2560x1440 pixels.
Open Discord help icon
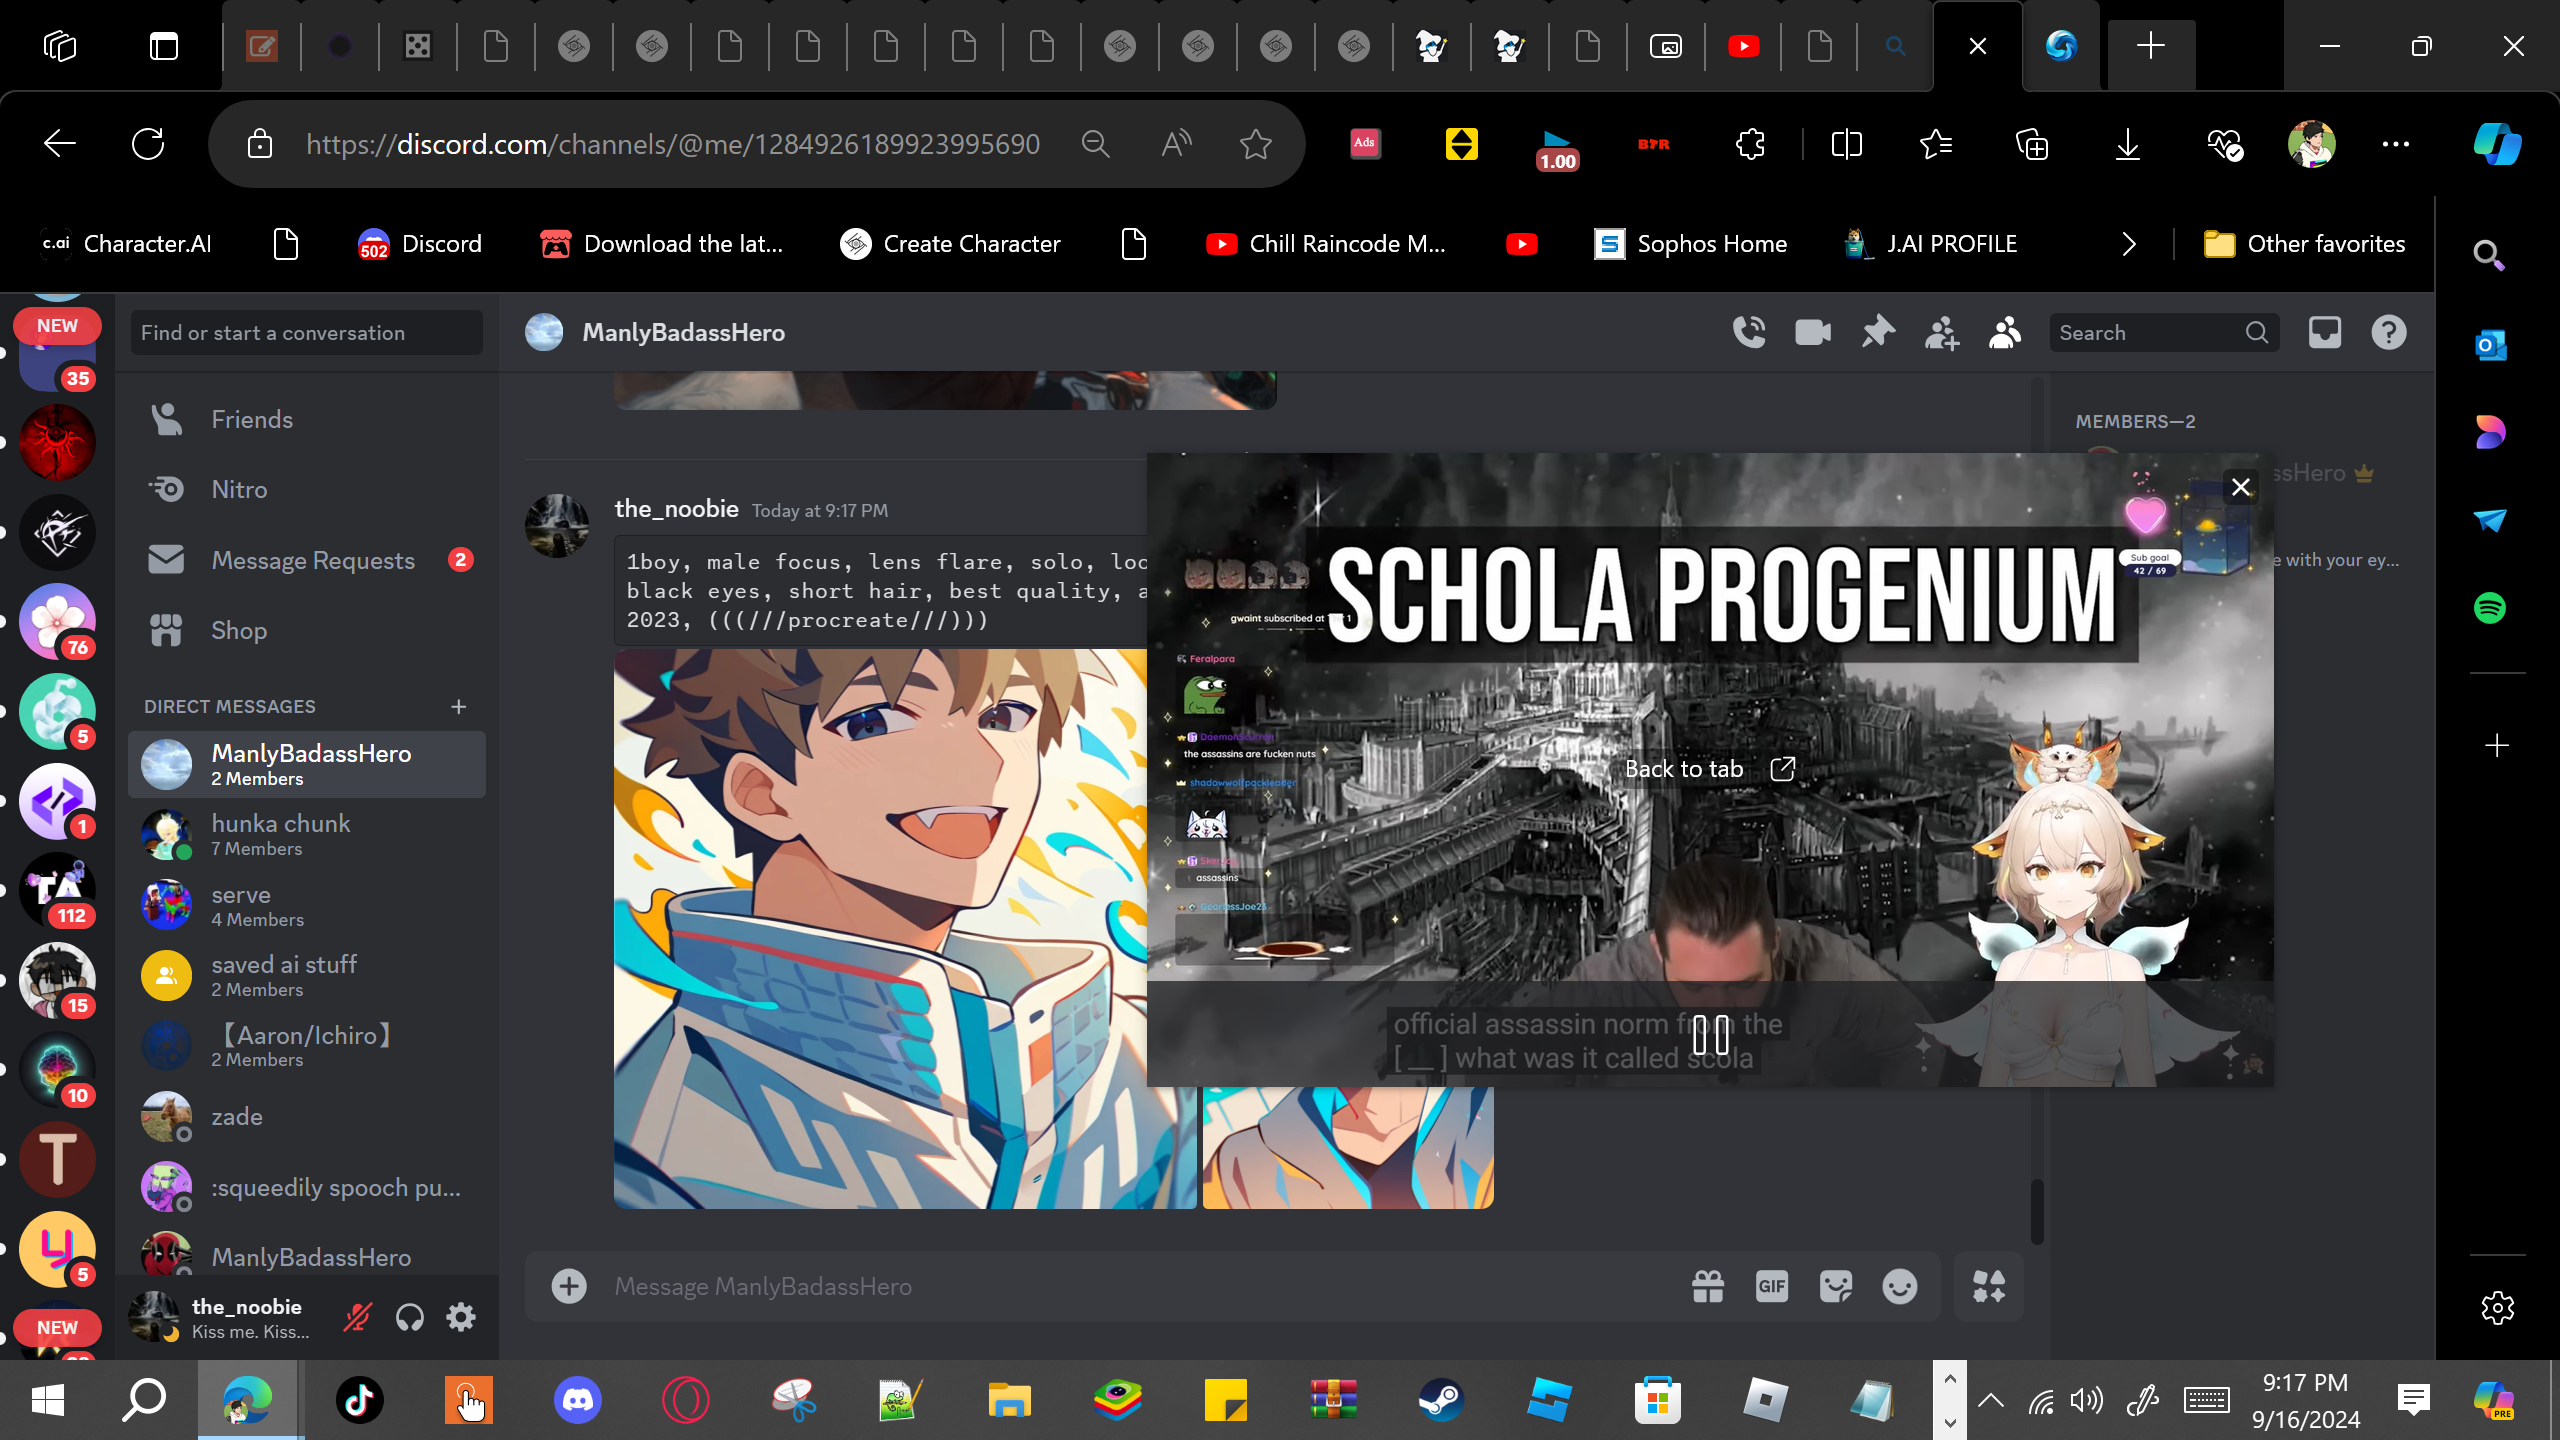(2389, 332)
